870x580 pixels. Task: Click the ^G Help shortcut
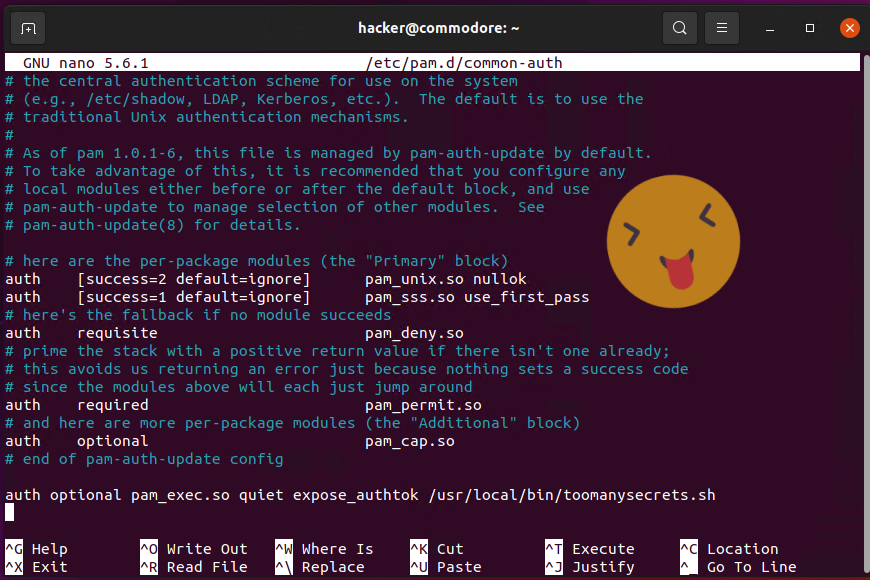36,549
